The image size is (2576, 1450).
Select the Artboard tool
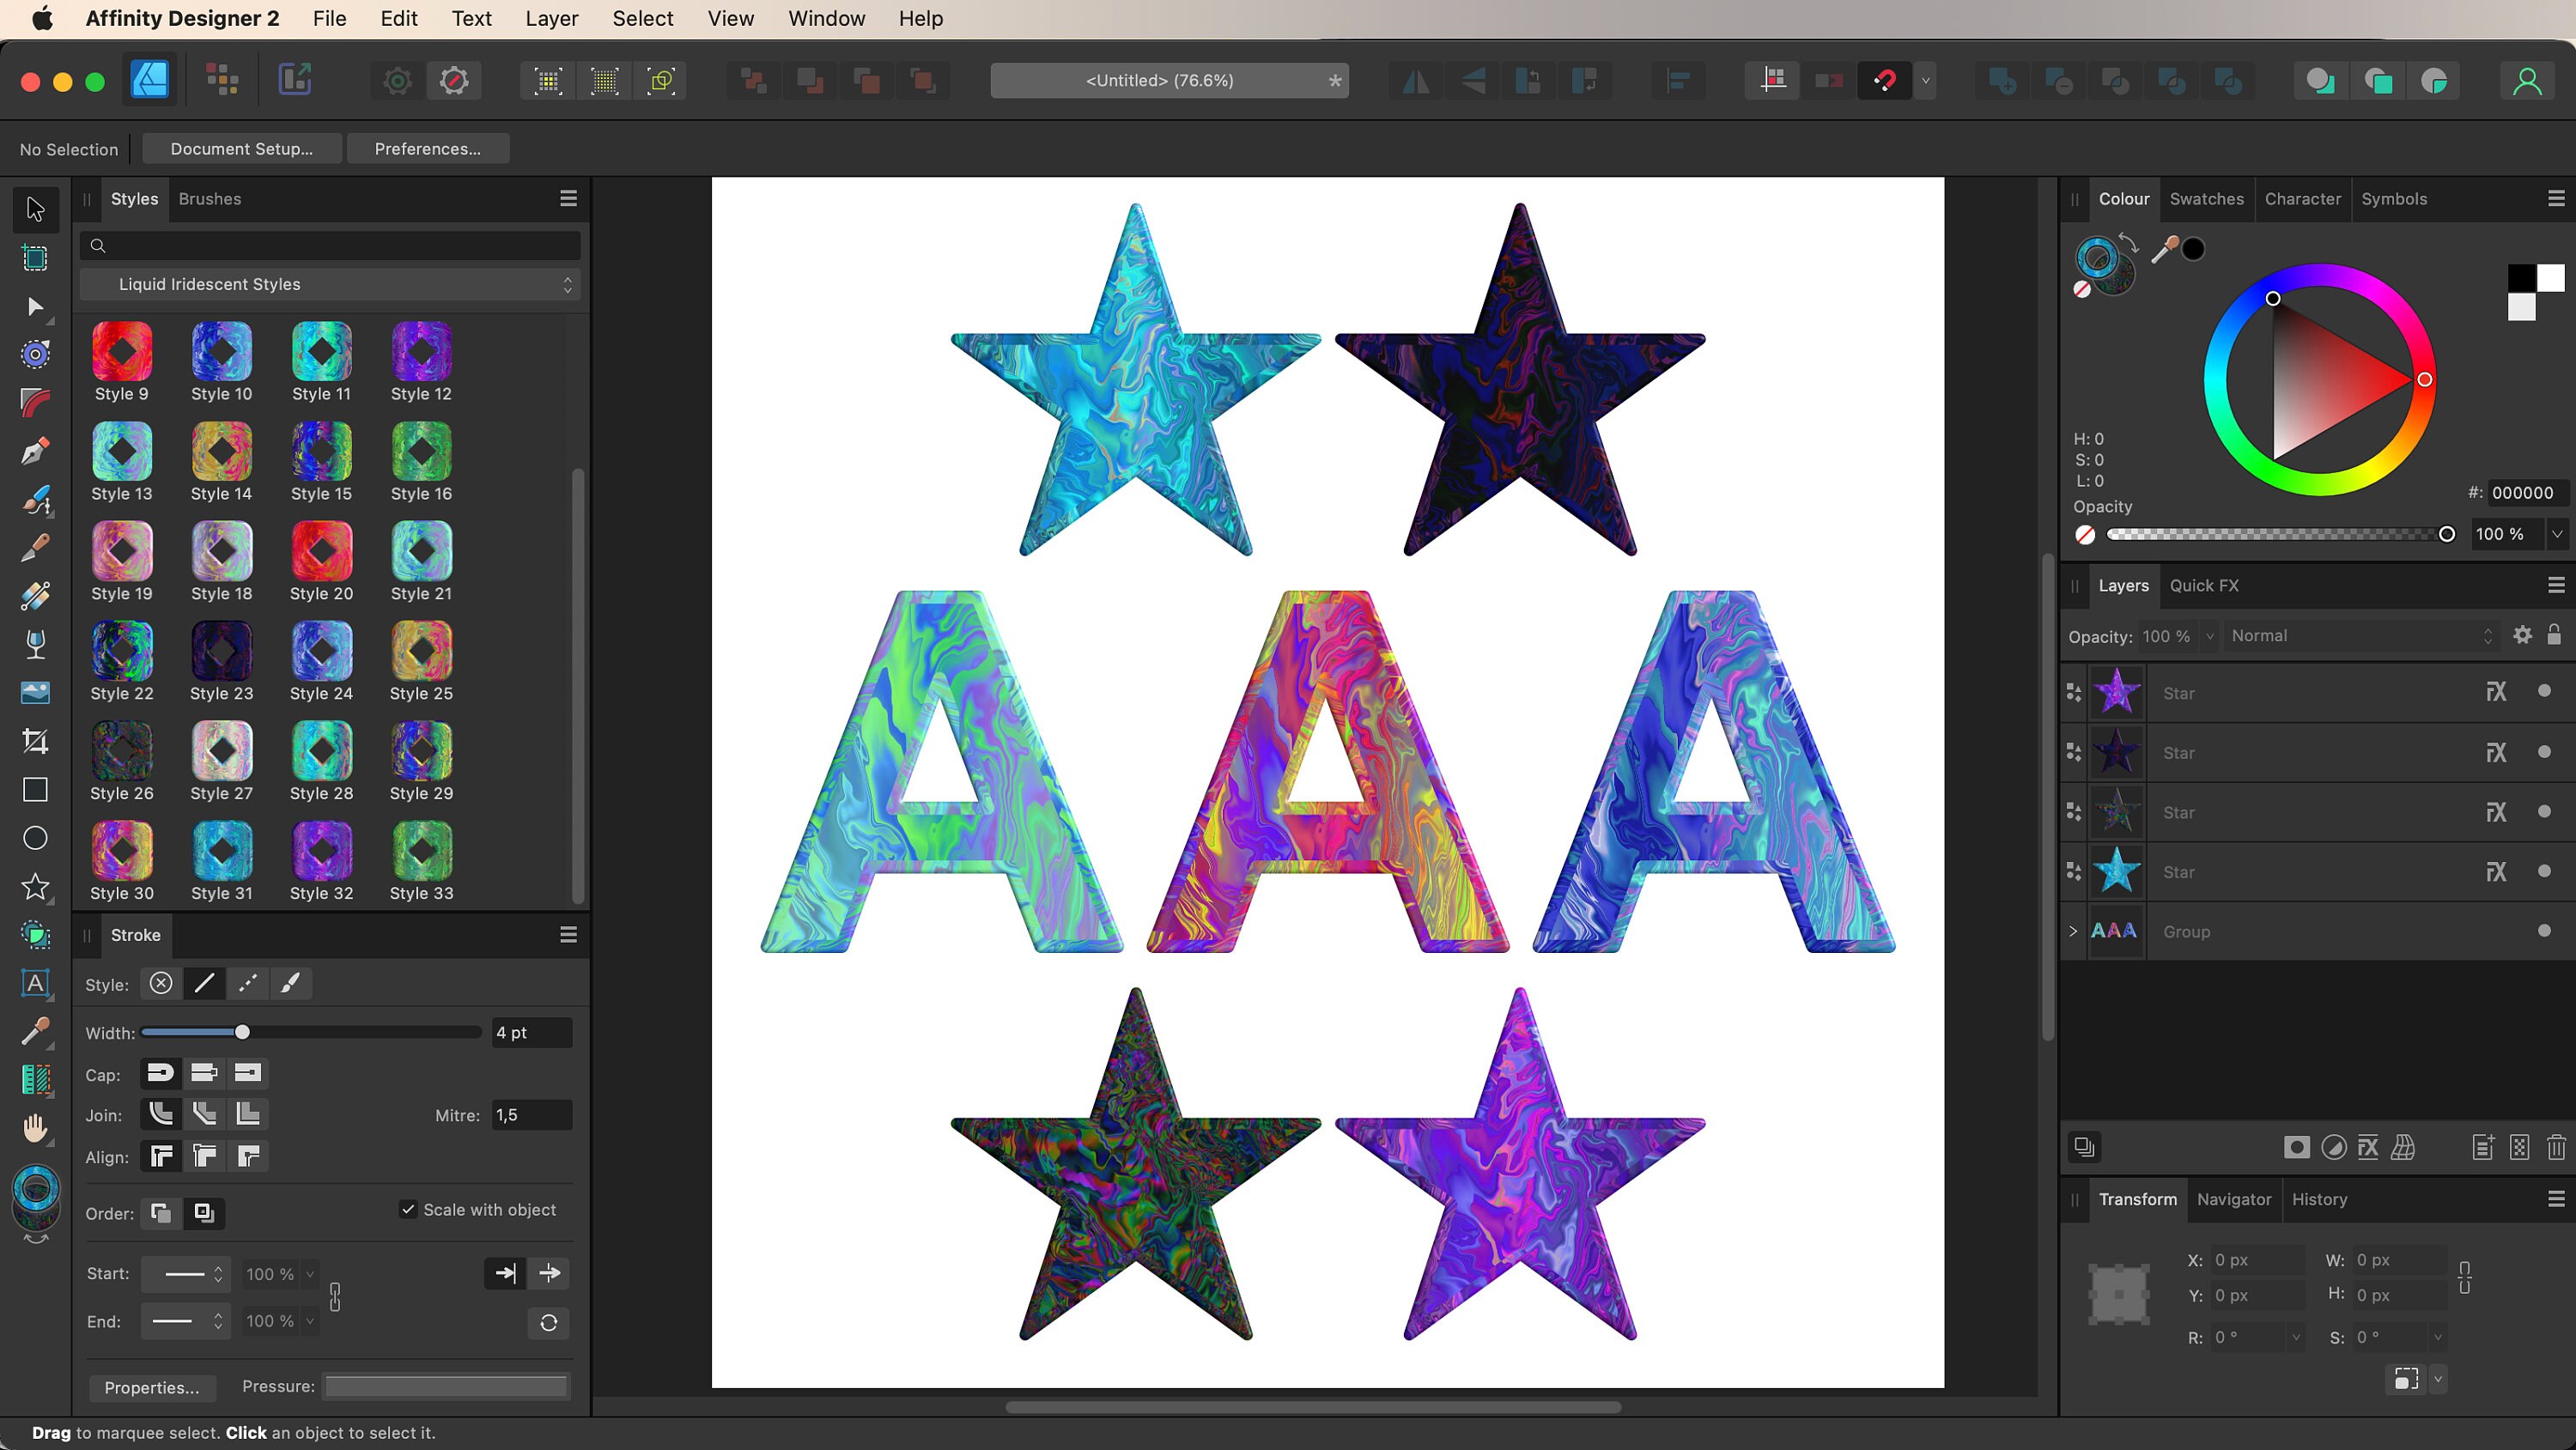35,258
